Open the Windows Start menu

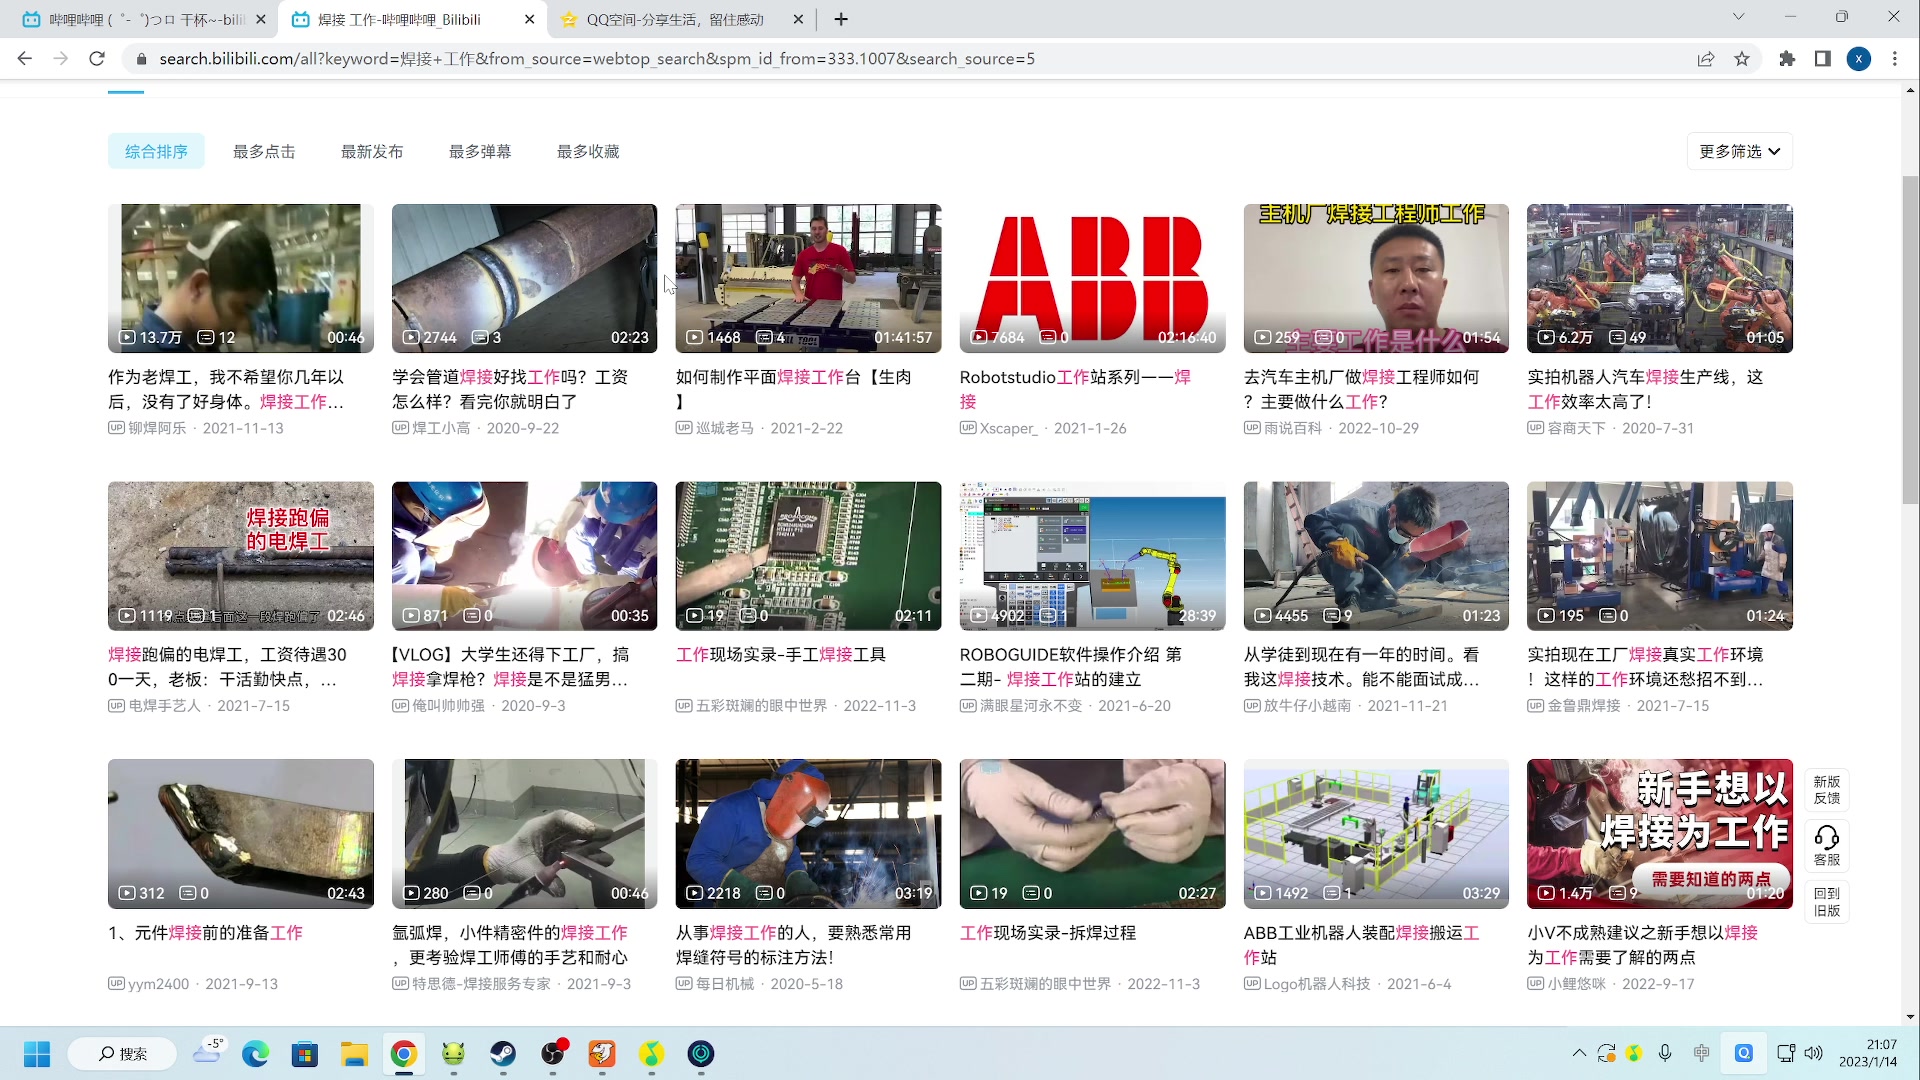click(36, 1054)
